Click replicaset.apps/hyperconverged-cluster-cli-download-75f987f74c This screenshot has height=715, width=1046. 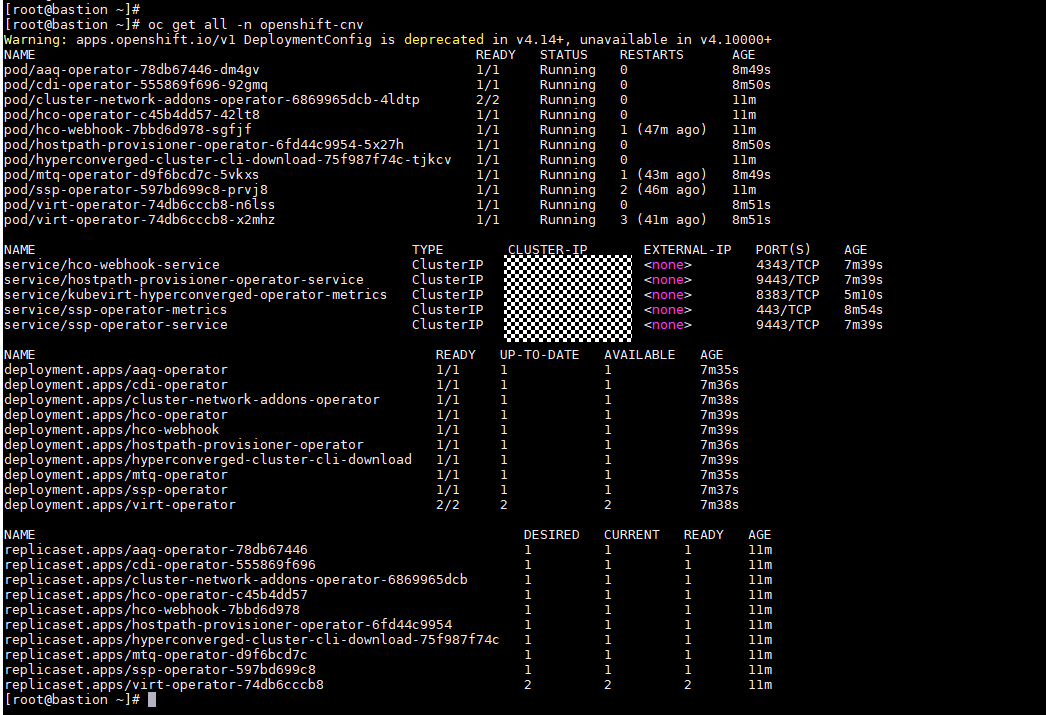tap(251, 640)
